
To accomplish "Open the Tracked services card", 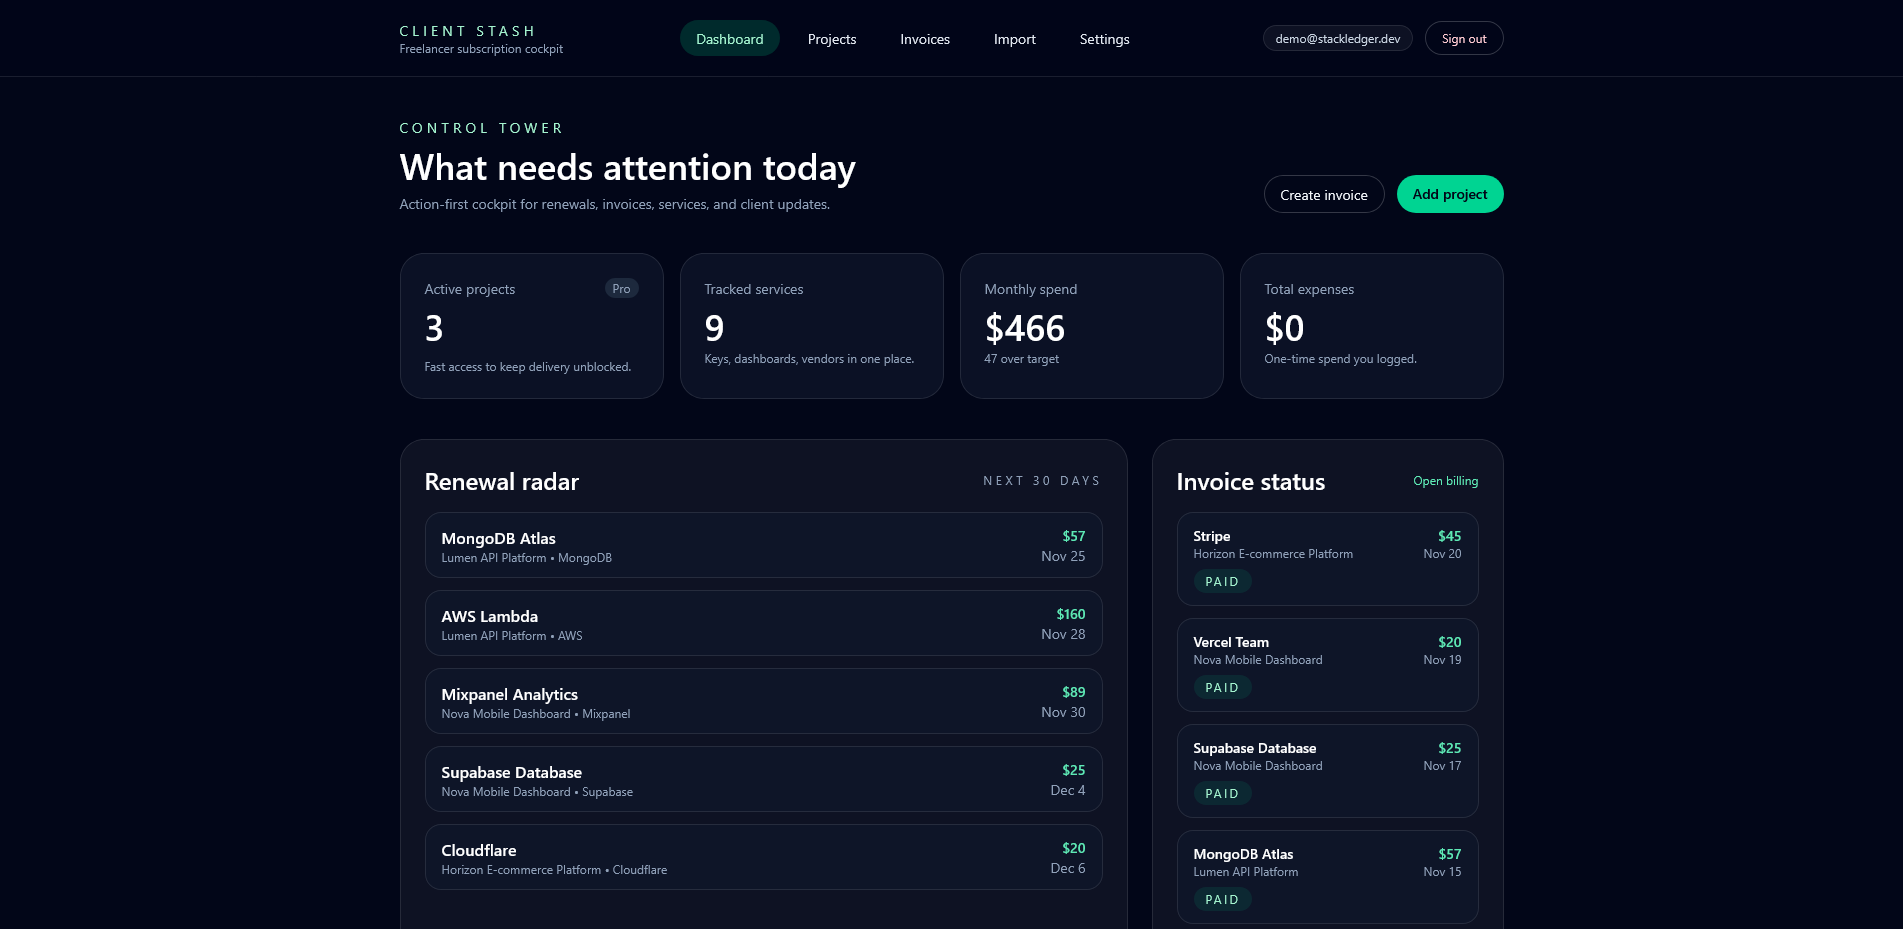I will coord(812,326).
